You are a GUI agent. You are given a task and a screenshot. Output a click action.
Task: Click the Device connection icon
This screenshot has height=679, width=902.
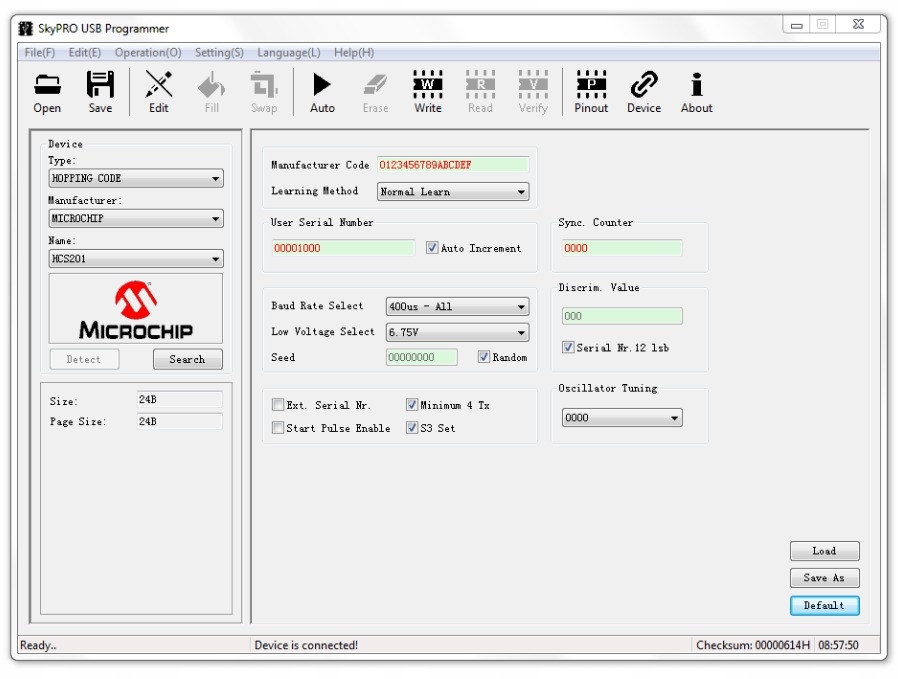click(643, 90)
